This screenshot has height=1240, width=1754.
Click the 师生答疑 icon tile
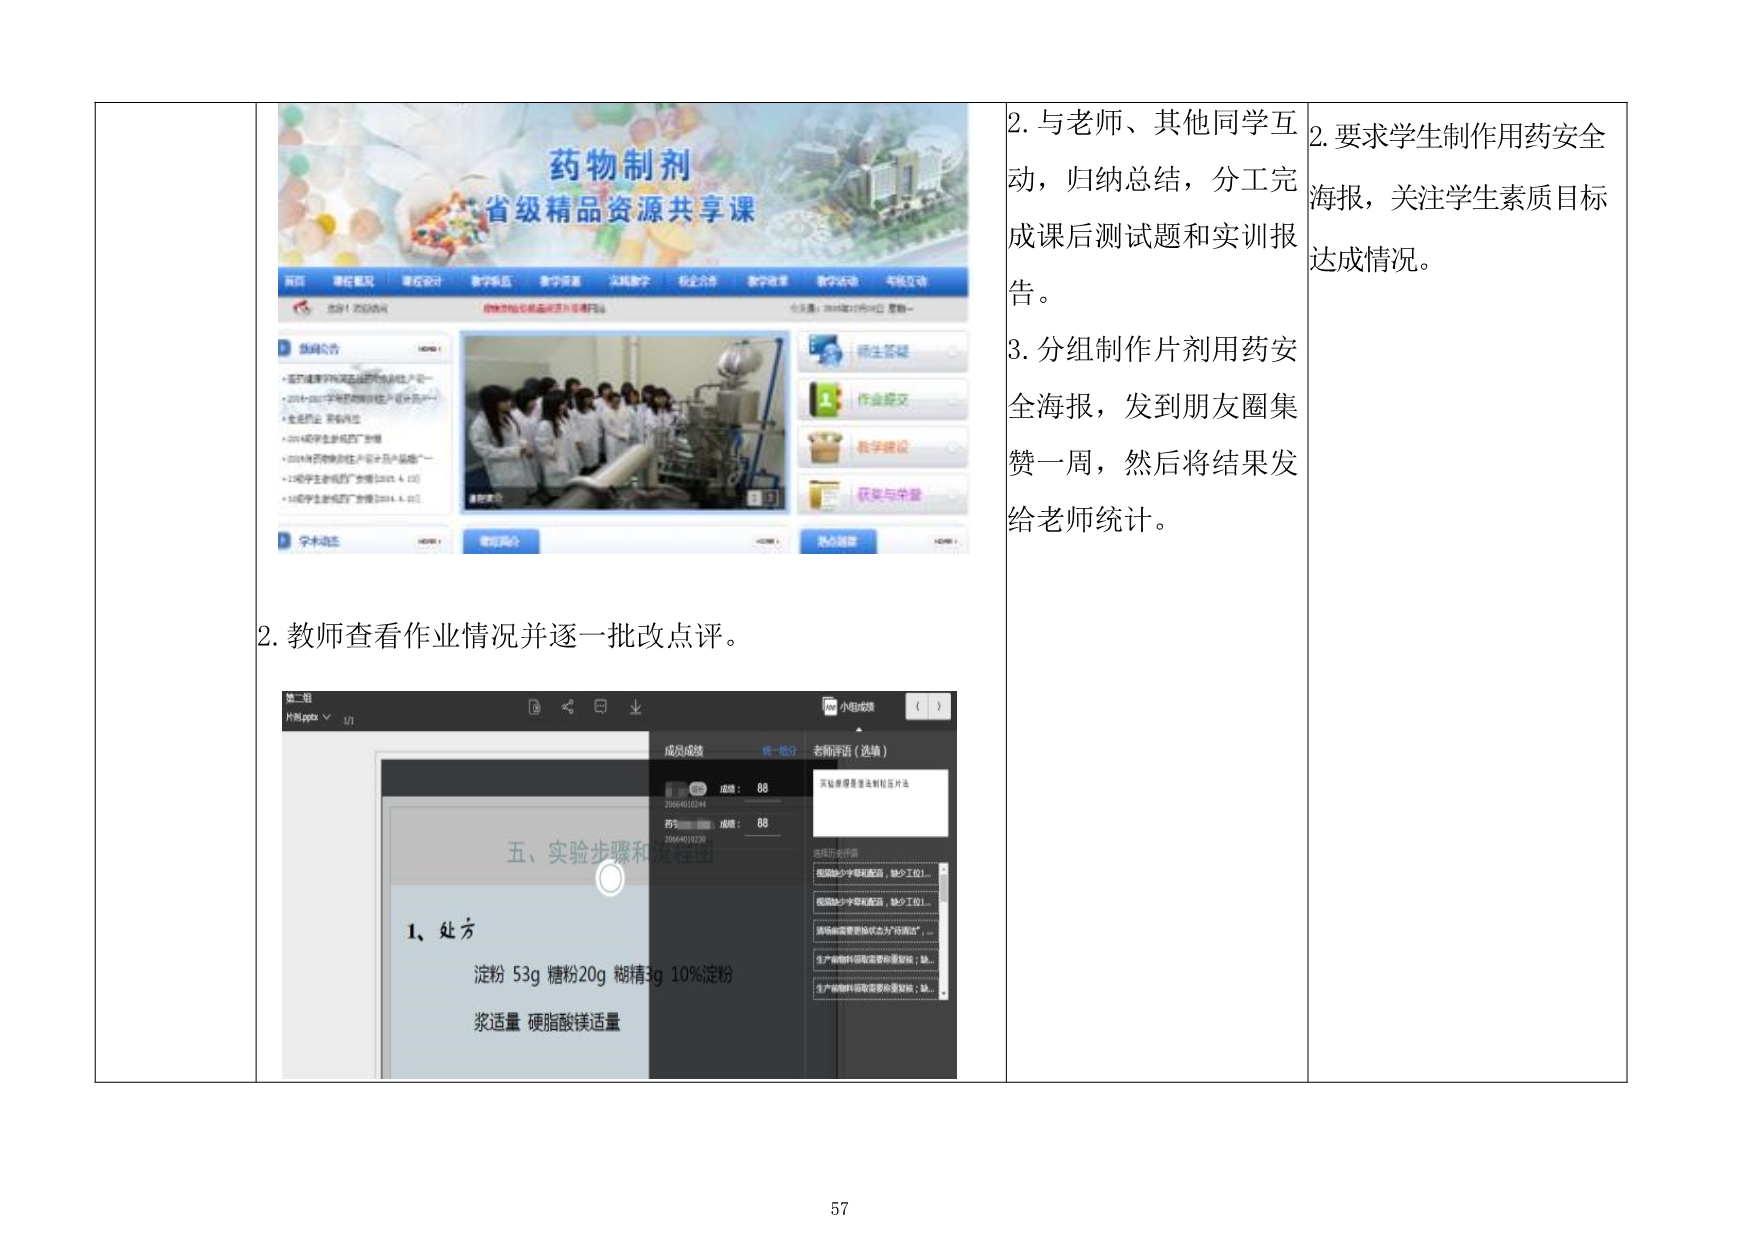point(827,352)
